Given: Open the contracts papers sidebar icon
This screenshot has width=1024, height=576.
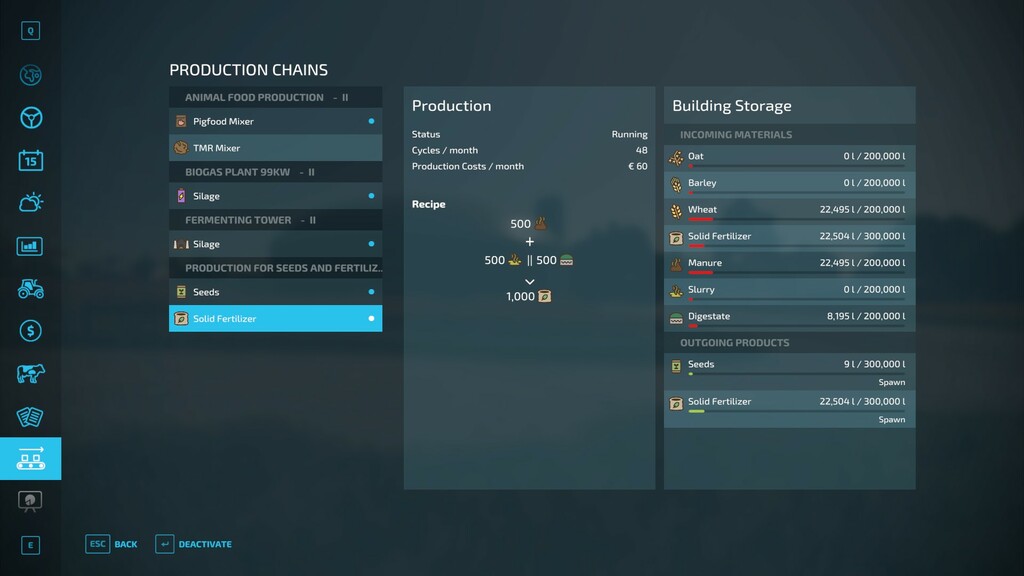Looking at the screenshot, I should pos(30,417).
